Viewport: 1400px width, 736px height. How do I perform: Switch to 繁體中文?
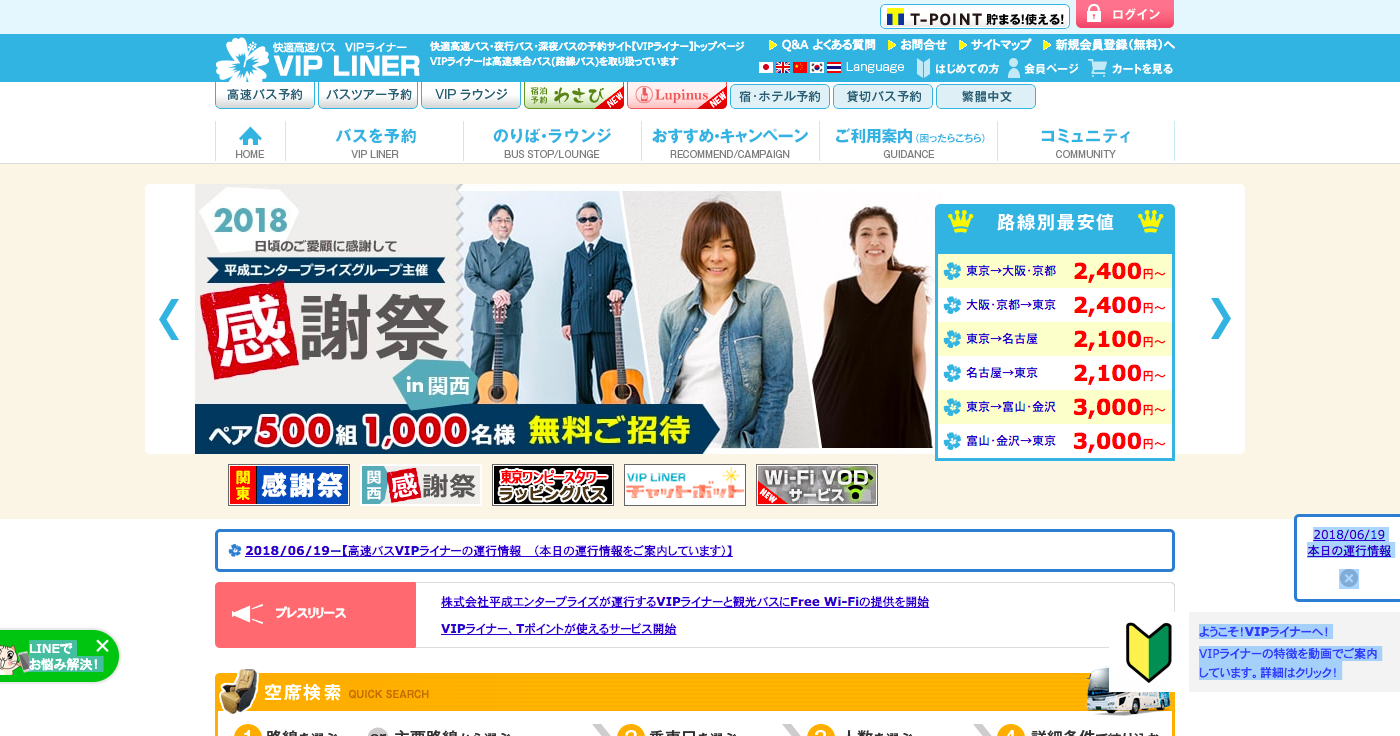coord(986,97)
